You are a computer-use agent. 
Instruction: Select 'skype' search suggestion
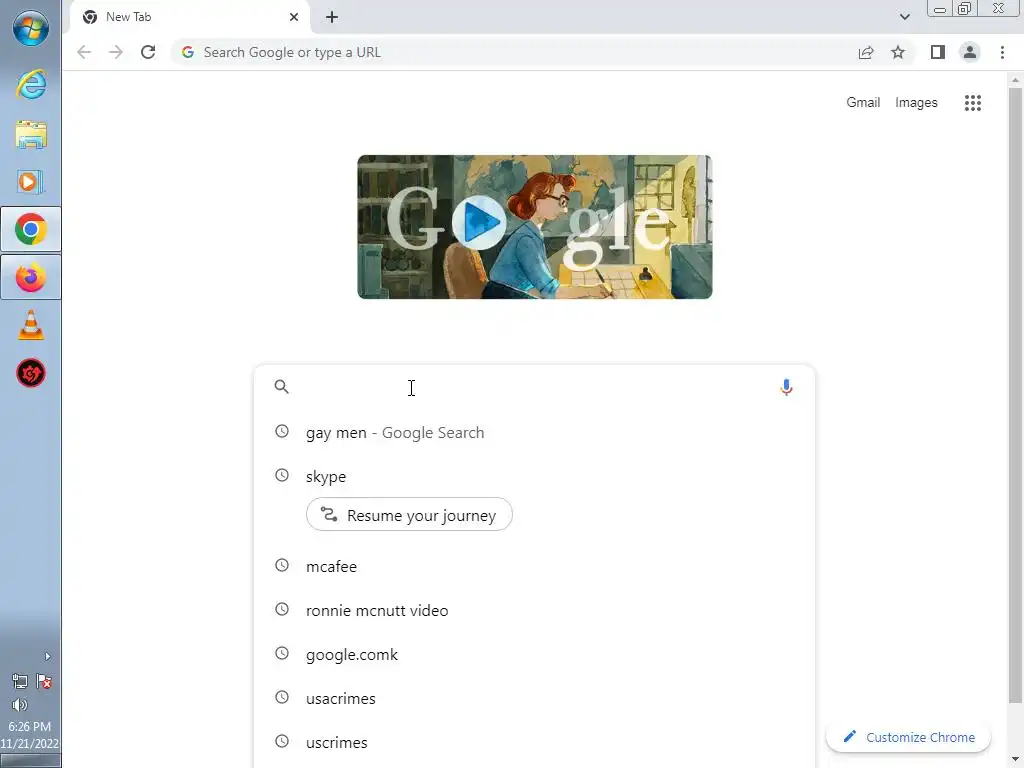[534, 476]
